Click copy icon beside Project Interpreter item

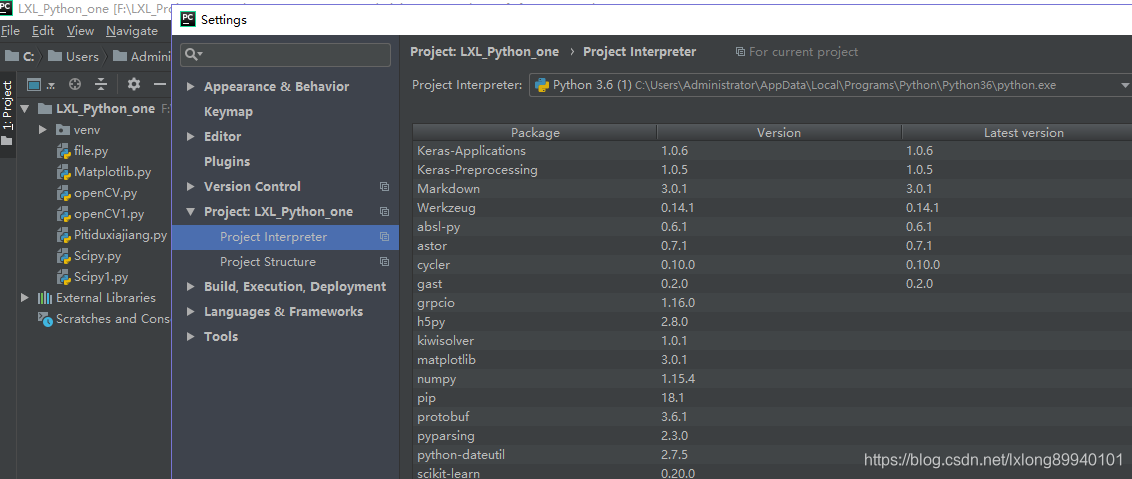point(384,237)
